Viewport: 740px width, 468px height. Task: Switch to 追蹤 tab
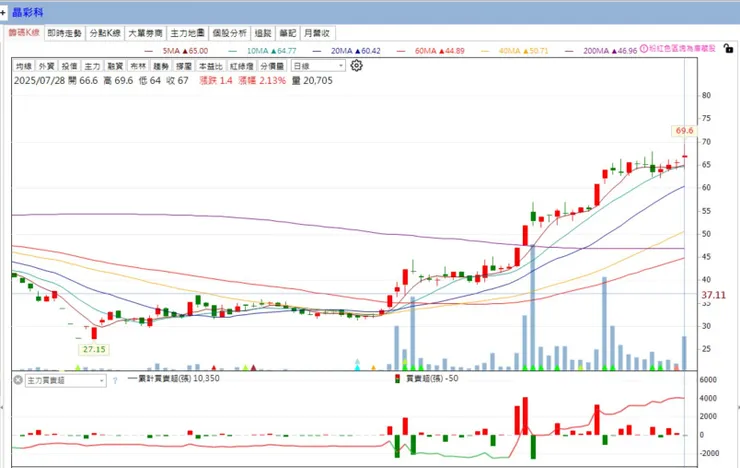263,33
